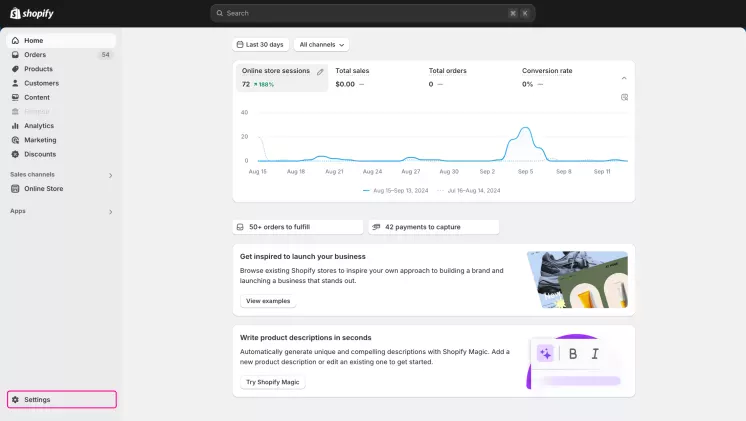Open the Discounts page

coord(40,154)
